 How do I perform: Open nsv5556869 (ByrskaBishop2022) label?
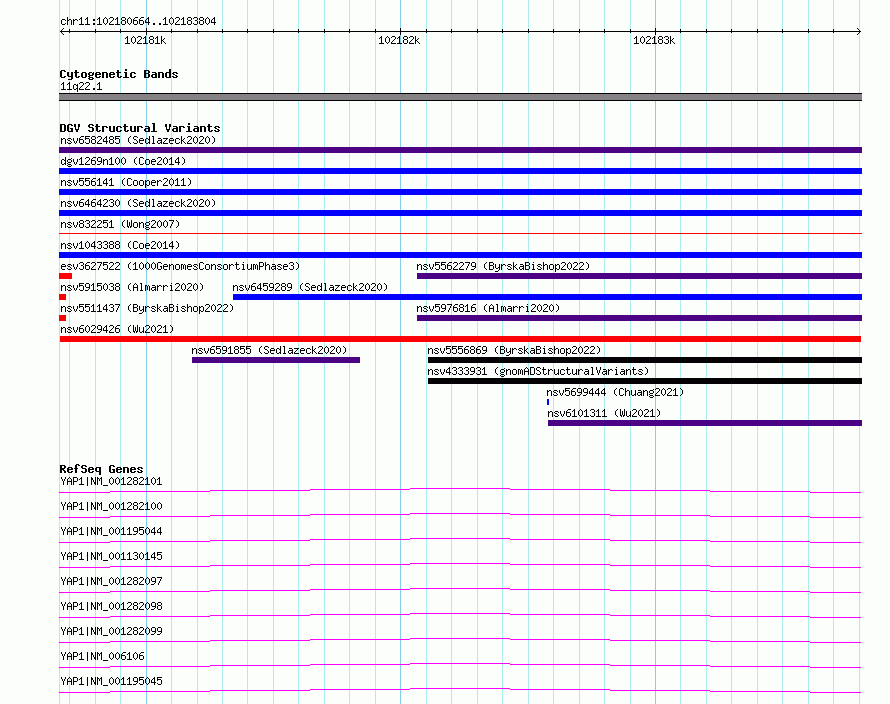pyautogui.click(x=514, y=350)
